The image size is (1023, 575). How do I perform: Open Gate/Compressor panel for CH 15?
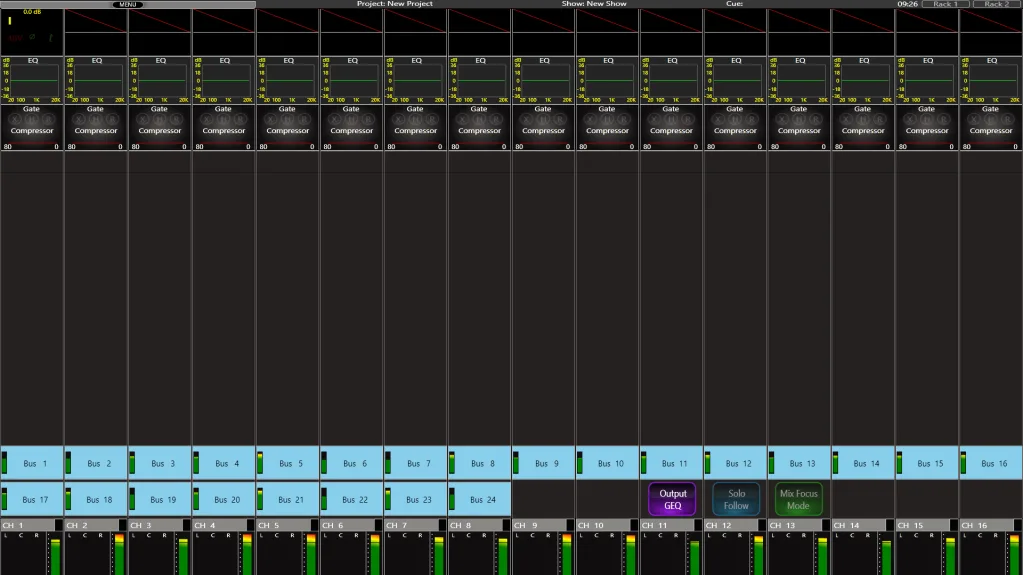[x=927, y=127]
